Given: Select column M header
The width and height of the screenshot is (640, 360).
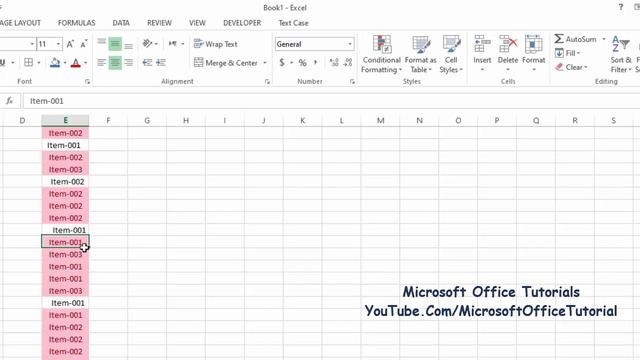Looking at the screenshot, I should (x=380, y=120).
